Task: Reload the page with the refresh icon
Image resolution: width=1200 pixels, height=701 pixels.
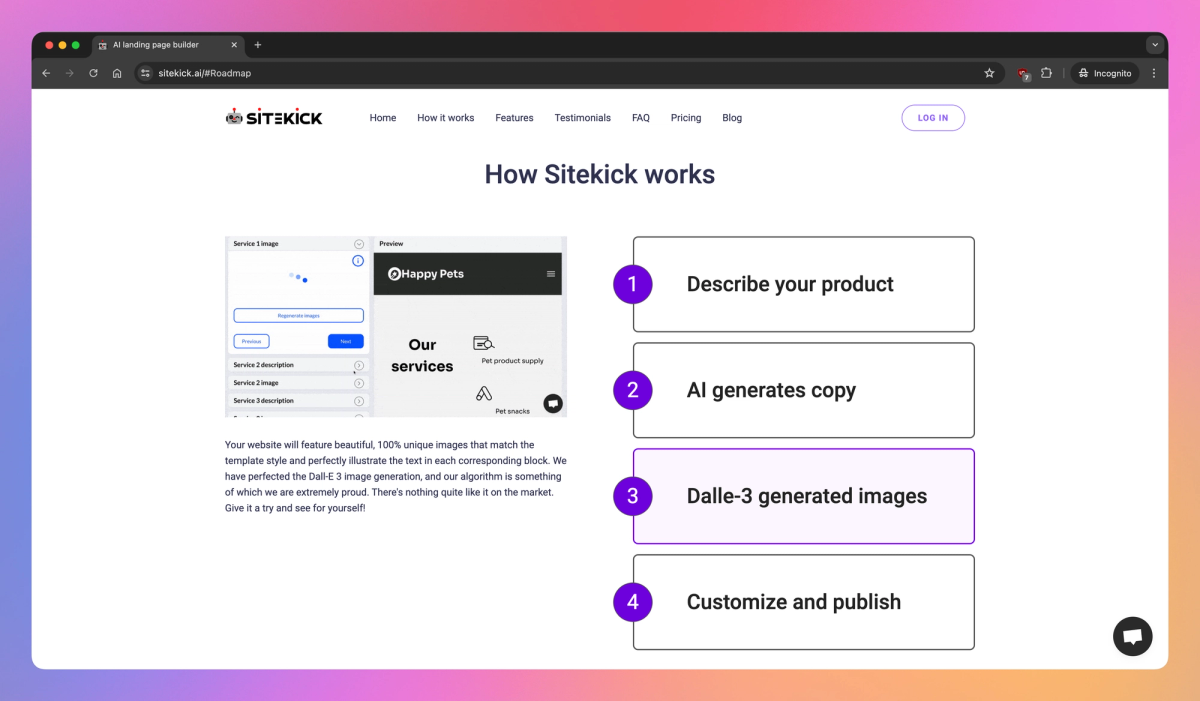Action: point(93,73)
